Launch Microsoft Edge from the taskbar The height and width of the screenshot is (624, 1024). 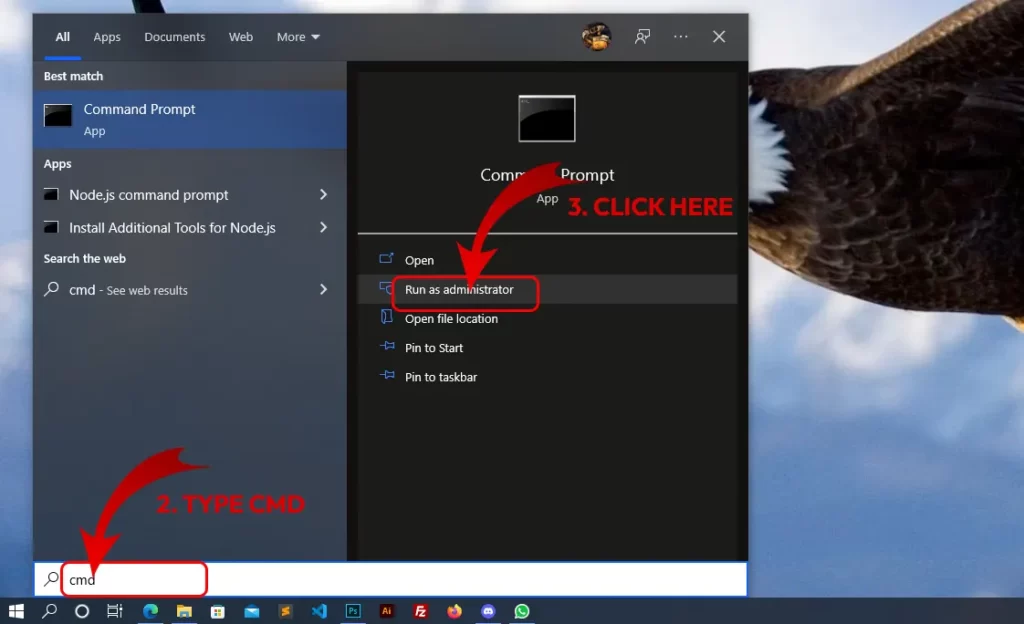click(x=150, y=611)
